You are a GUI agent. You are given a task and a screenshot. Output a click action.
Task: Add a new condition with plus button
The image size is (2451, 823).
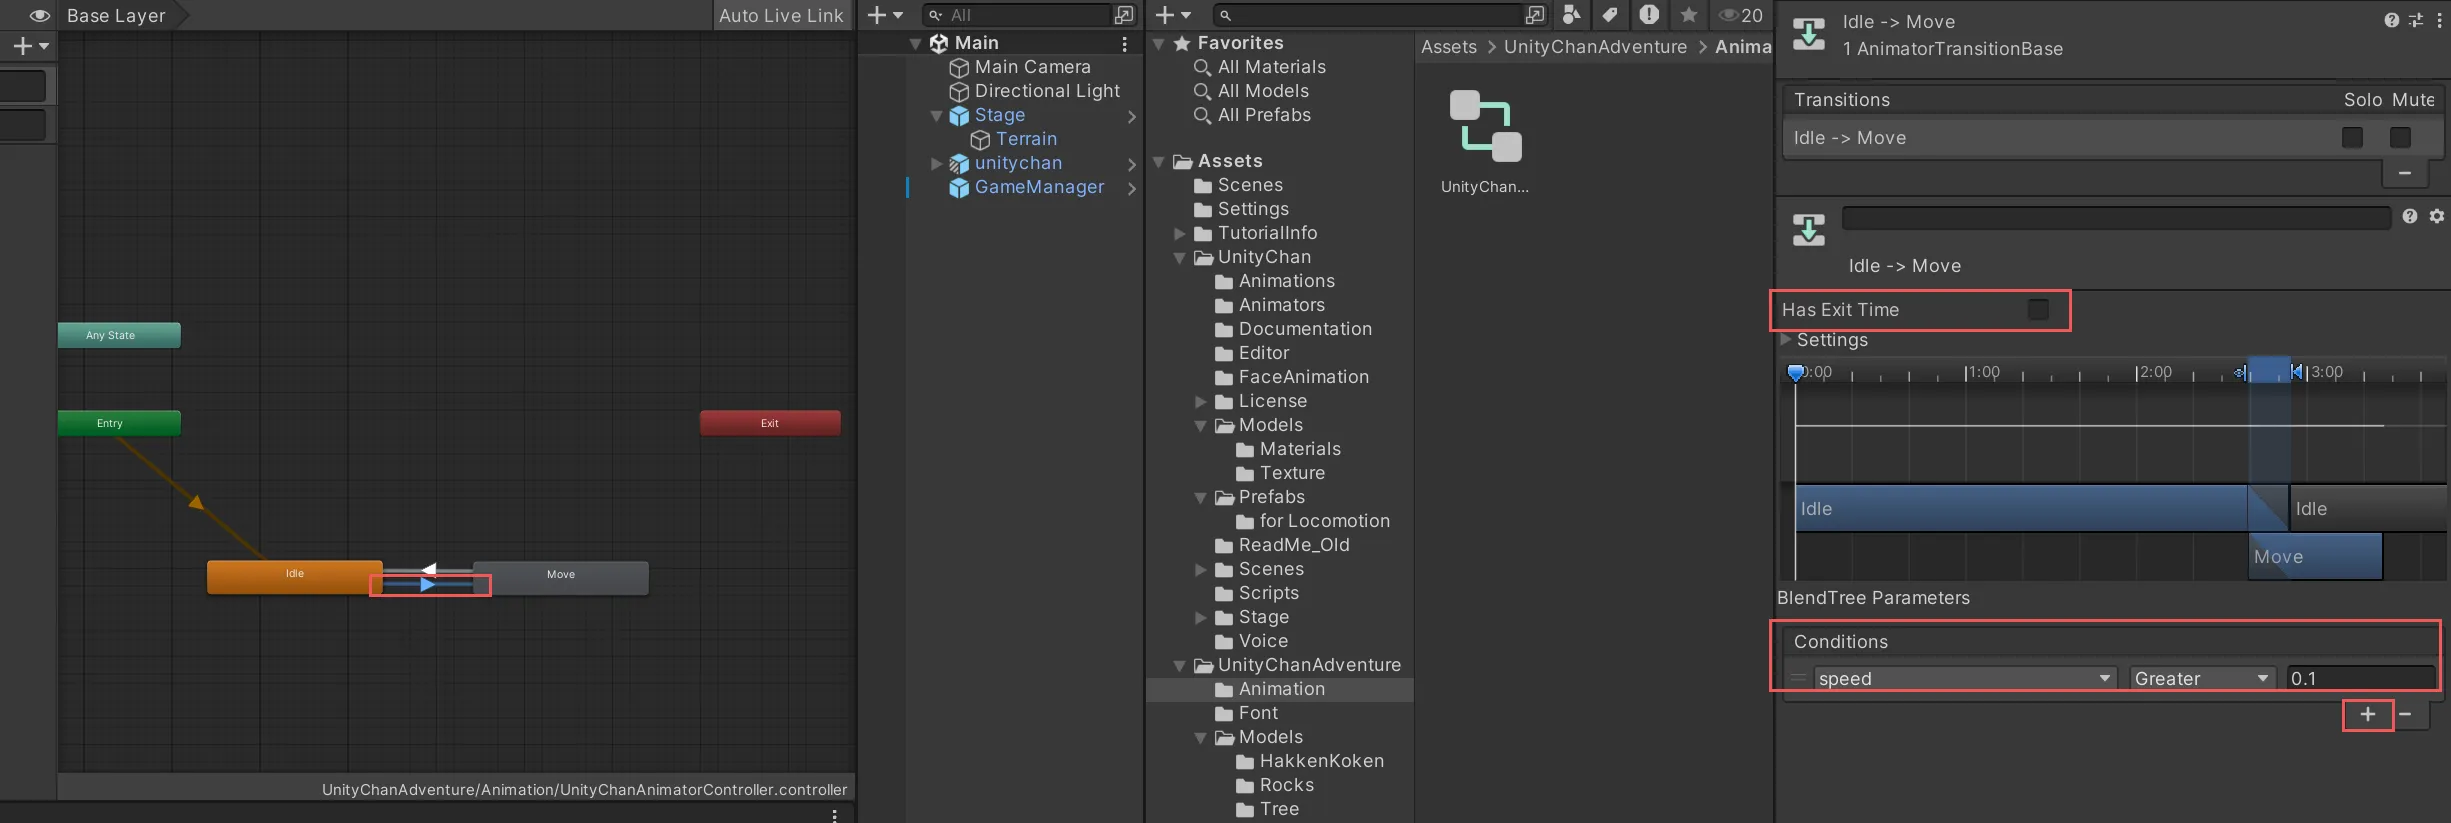[2367, 714]
